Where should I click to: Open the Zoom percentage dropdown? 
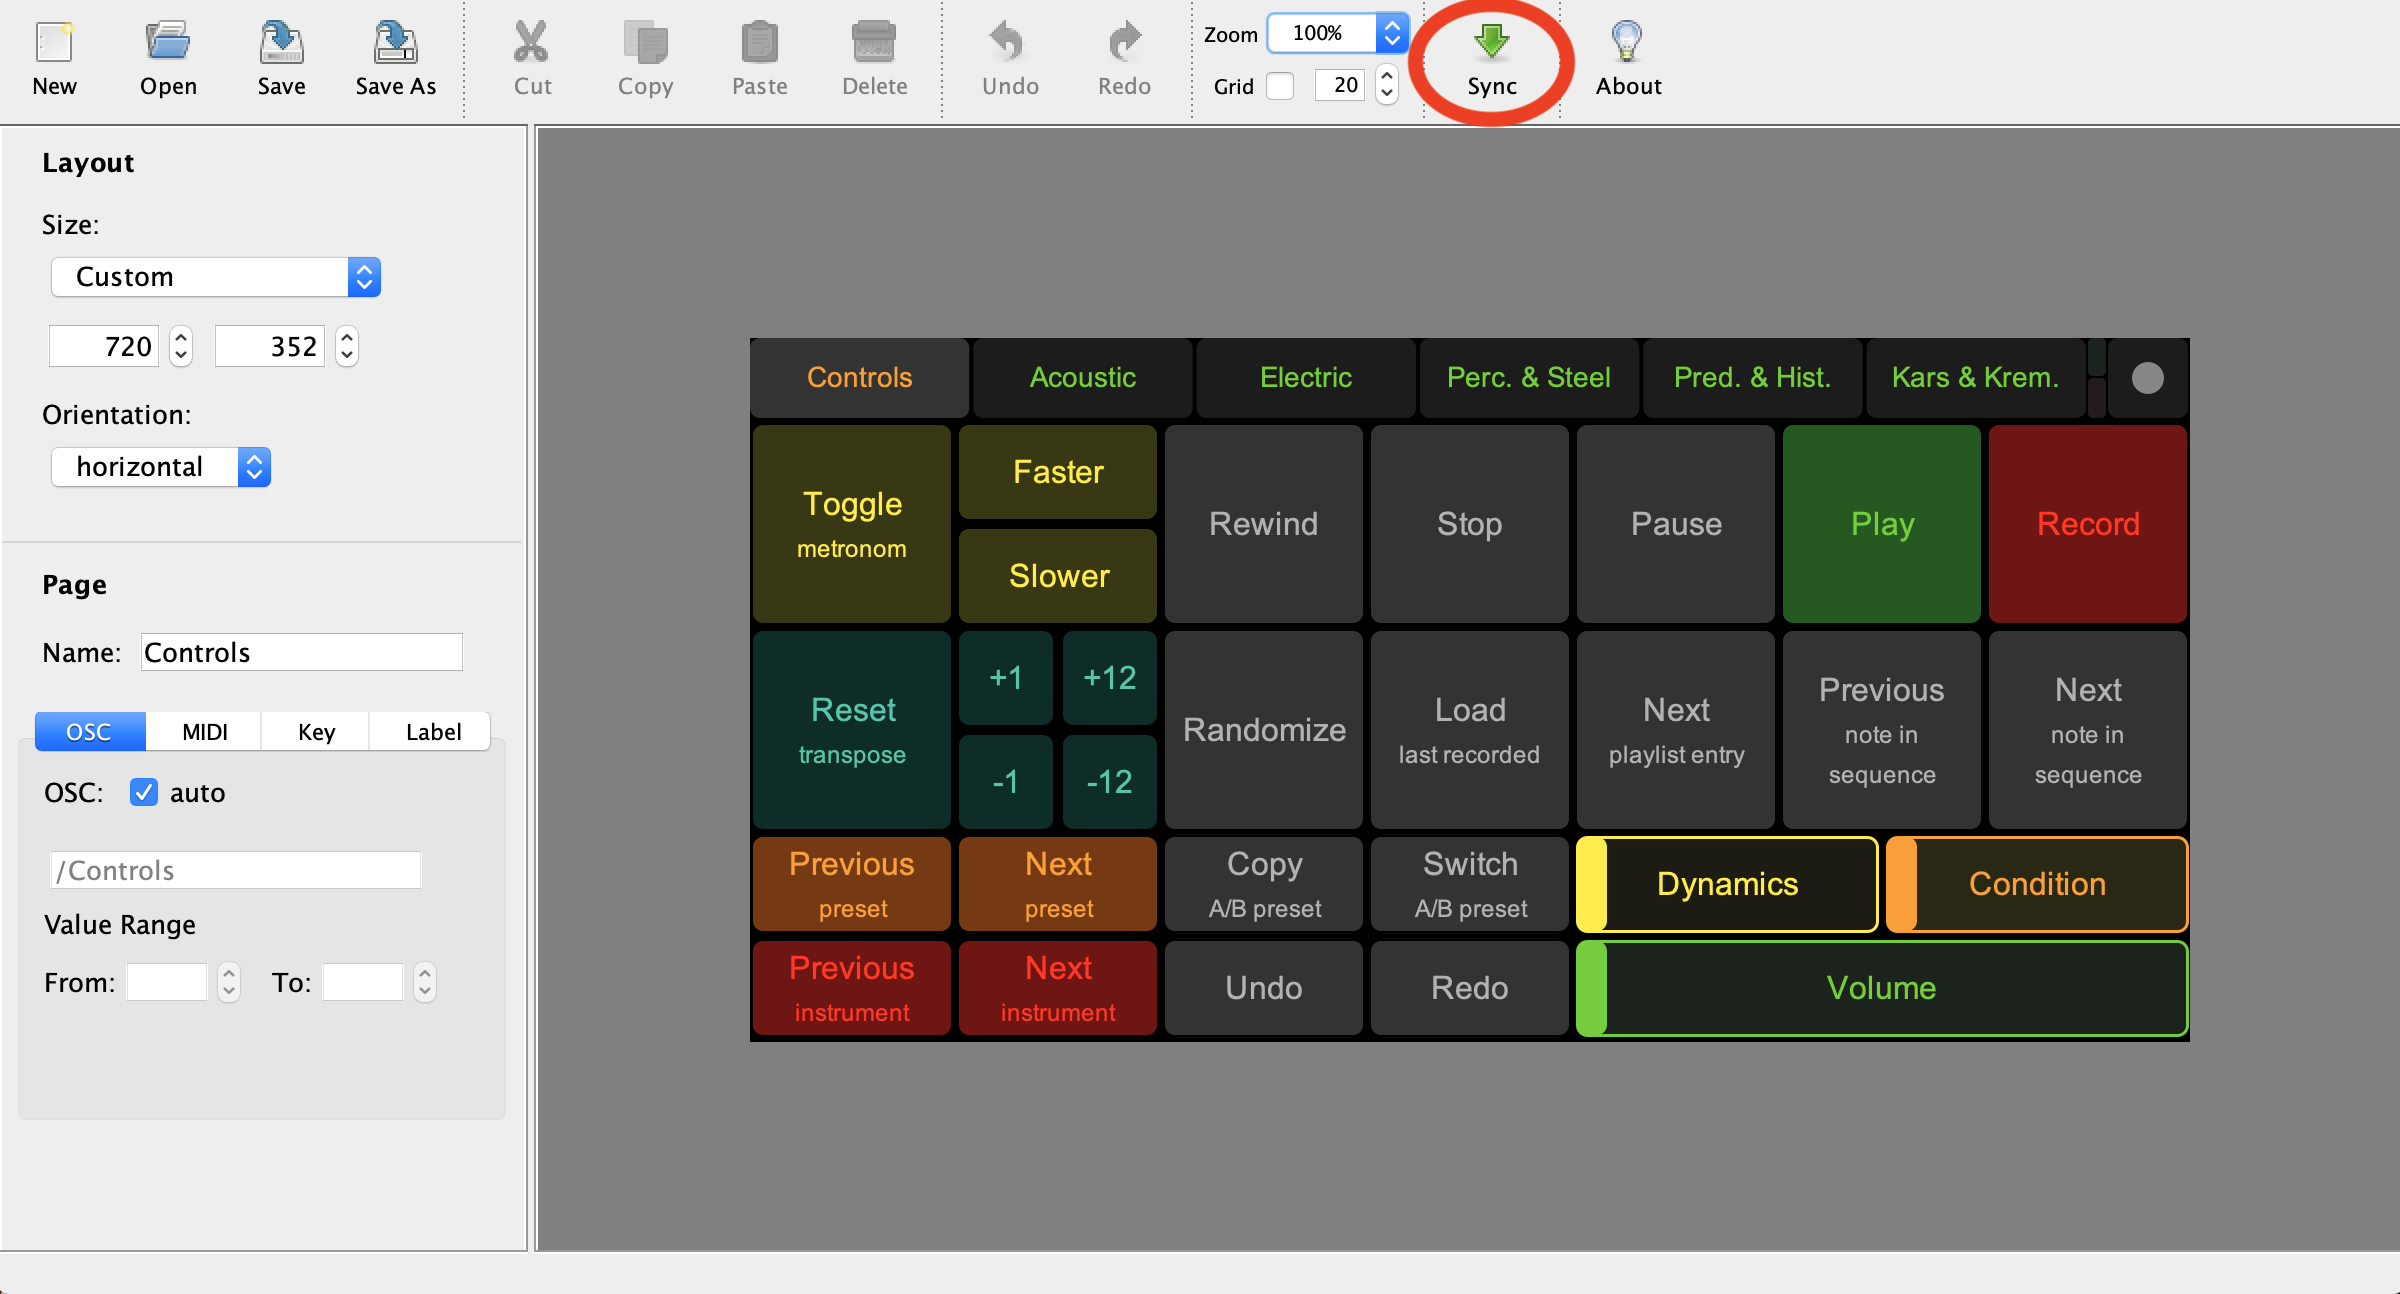coord(1337,33)
